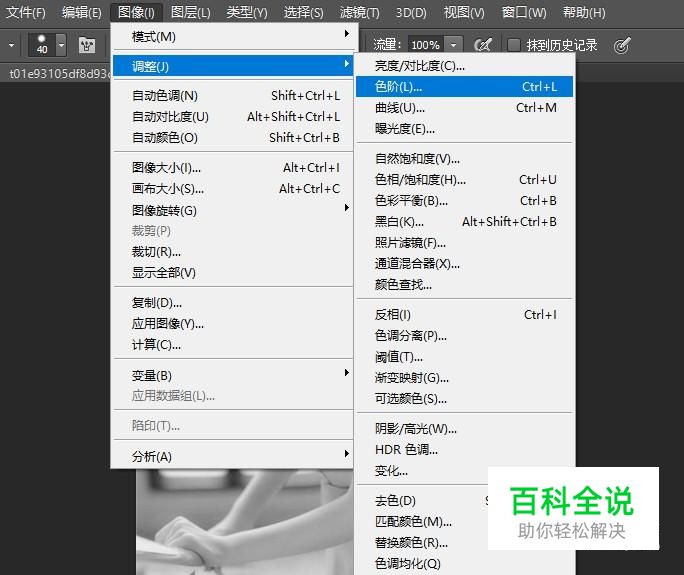The height and width of the screenshot is (575, 684).
Task: Select 渐变映射(G)...
Action: 464,378
